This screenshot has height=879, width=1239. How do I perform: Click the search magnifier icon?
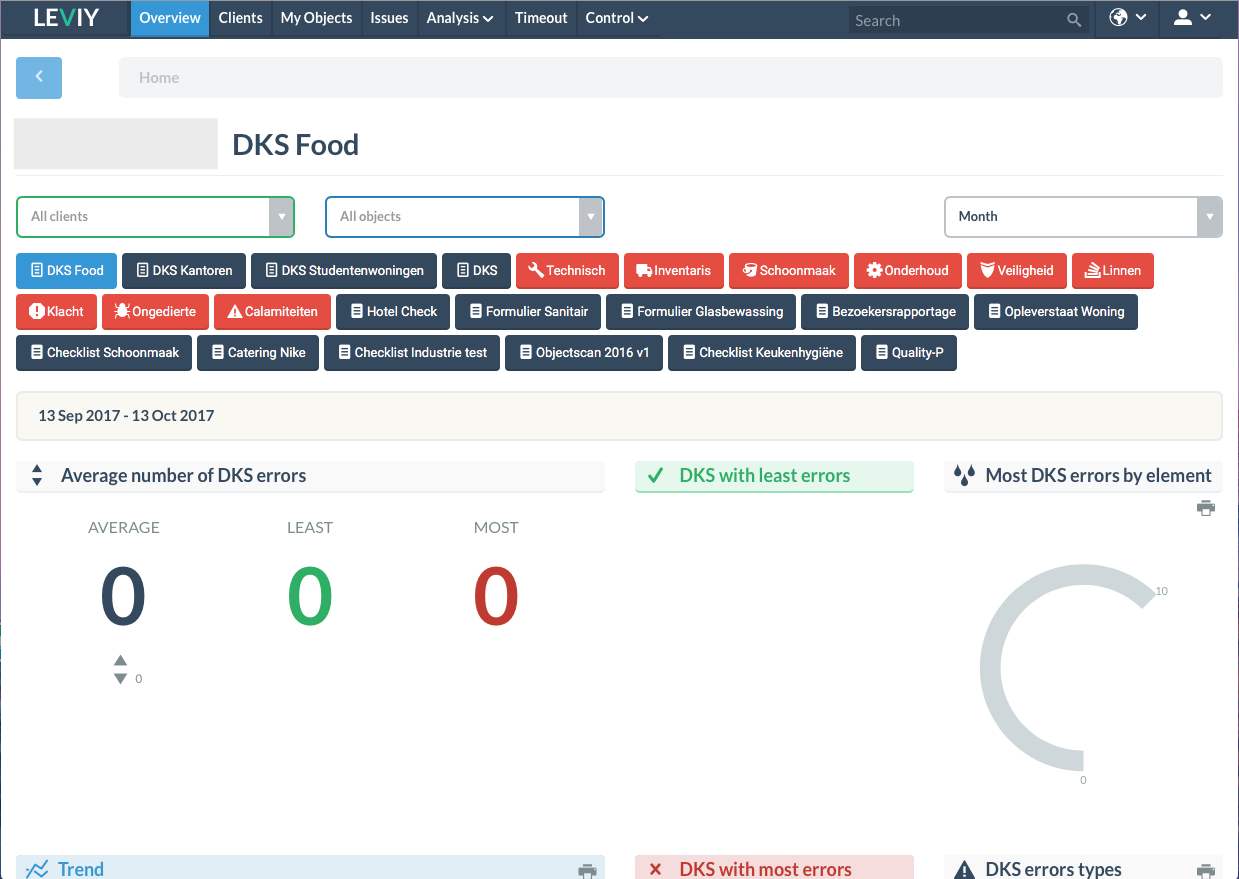[1074, 20]
